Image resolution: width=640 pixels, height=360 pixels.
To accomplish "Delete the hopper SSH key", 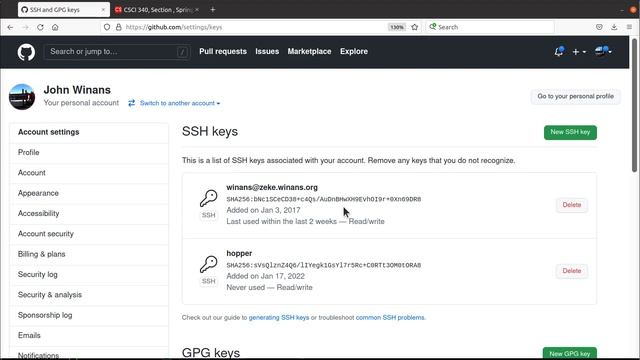I will pyautogui.click(x=571, y=271).
